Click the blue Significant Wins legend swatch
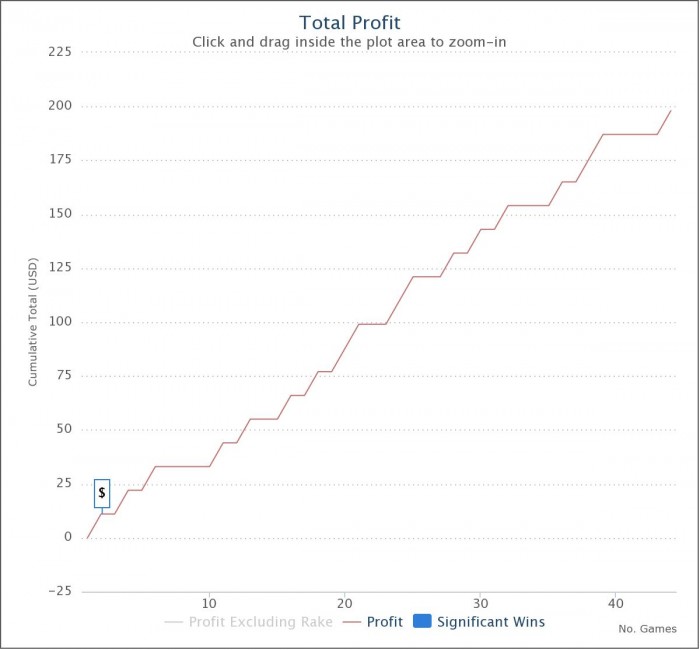 [x=422, y=622]
